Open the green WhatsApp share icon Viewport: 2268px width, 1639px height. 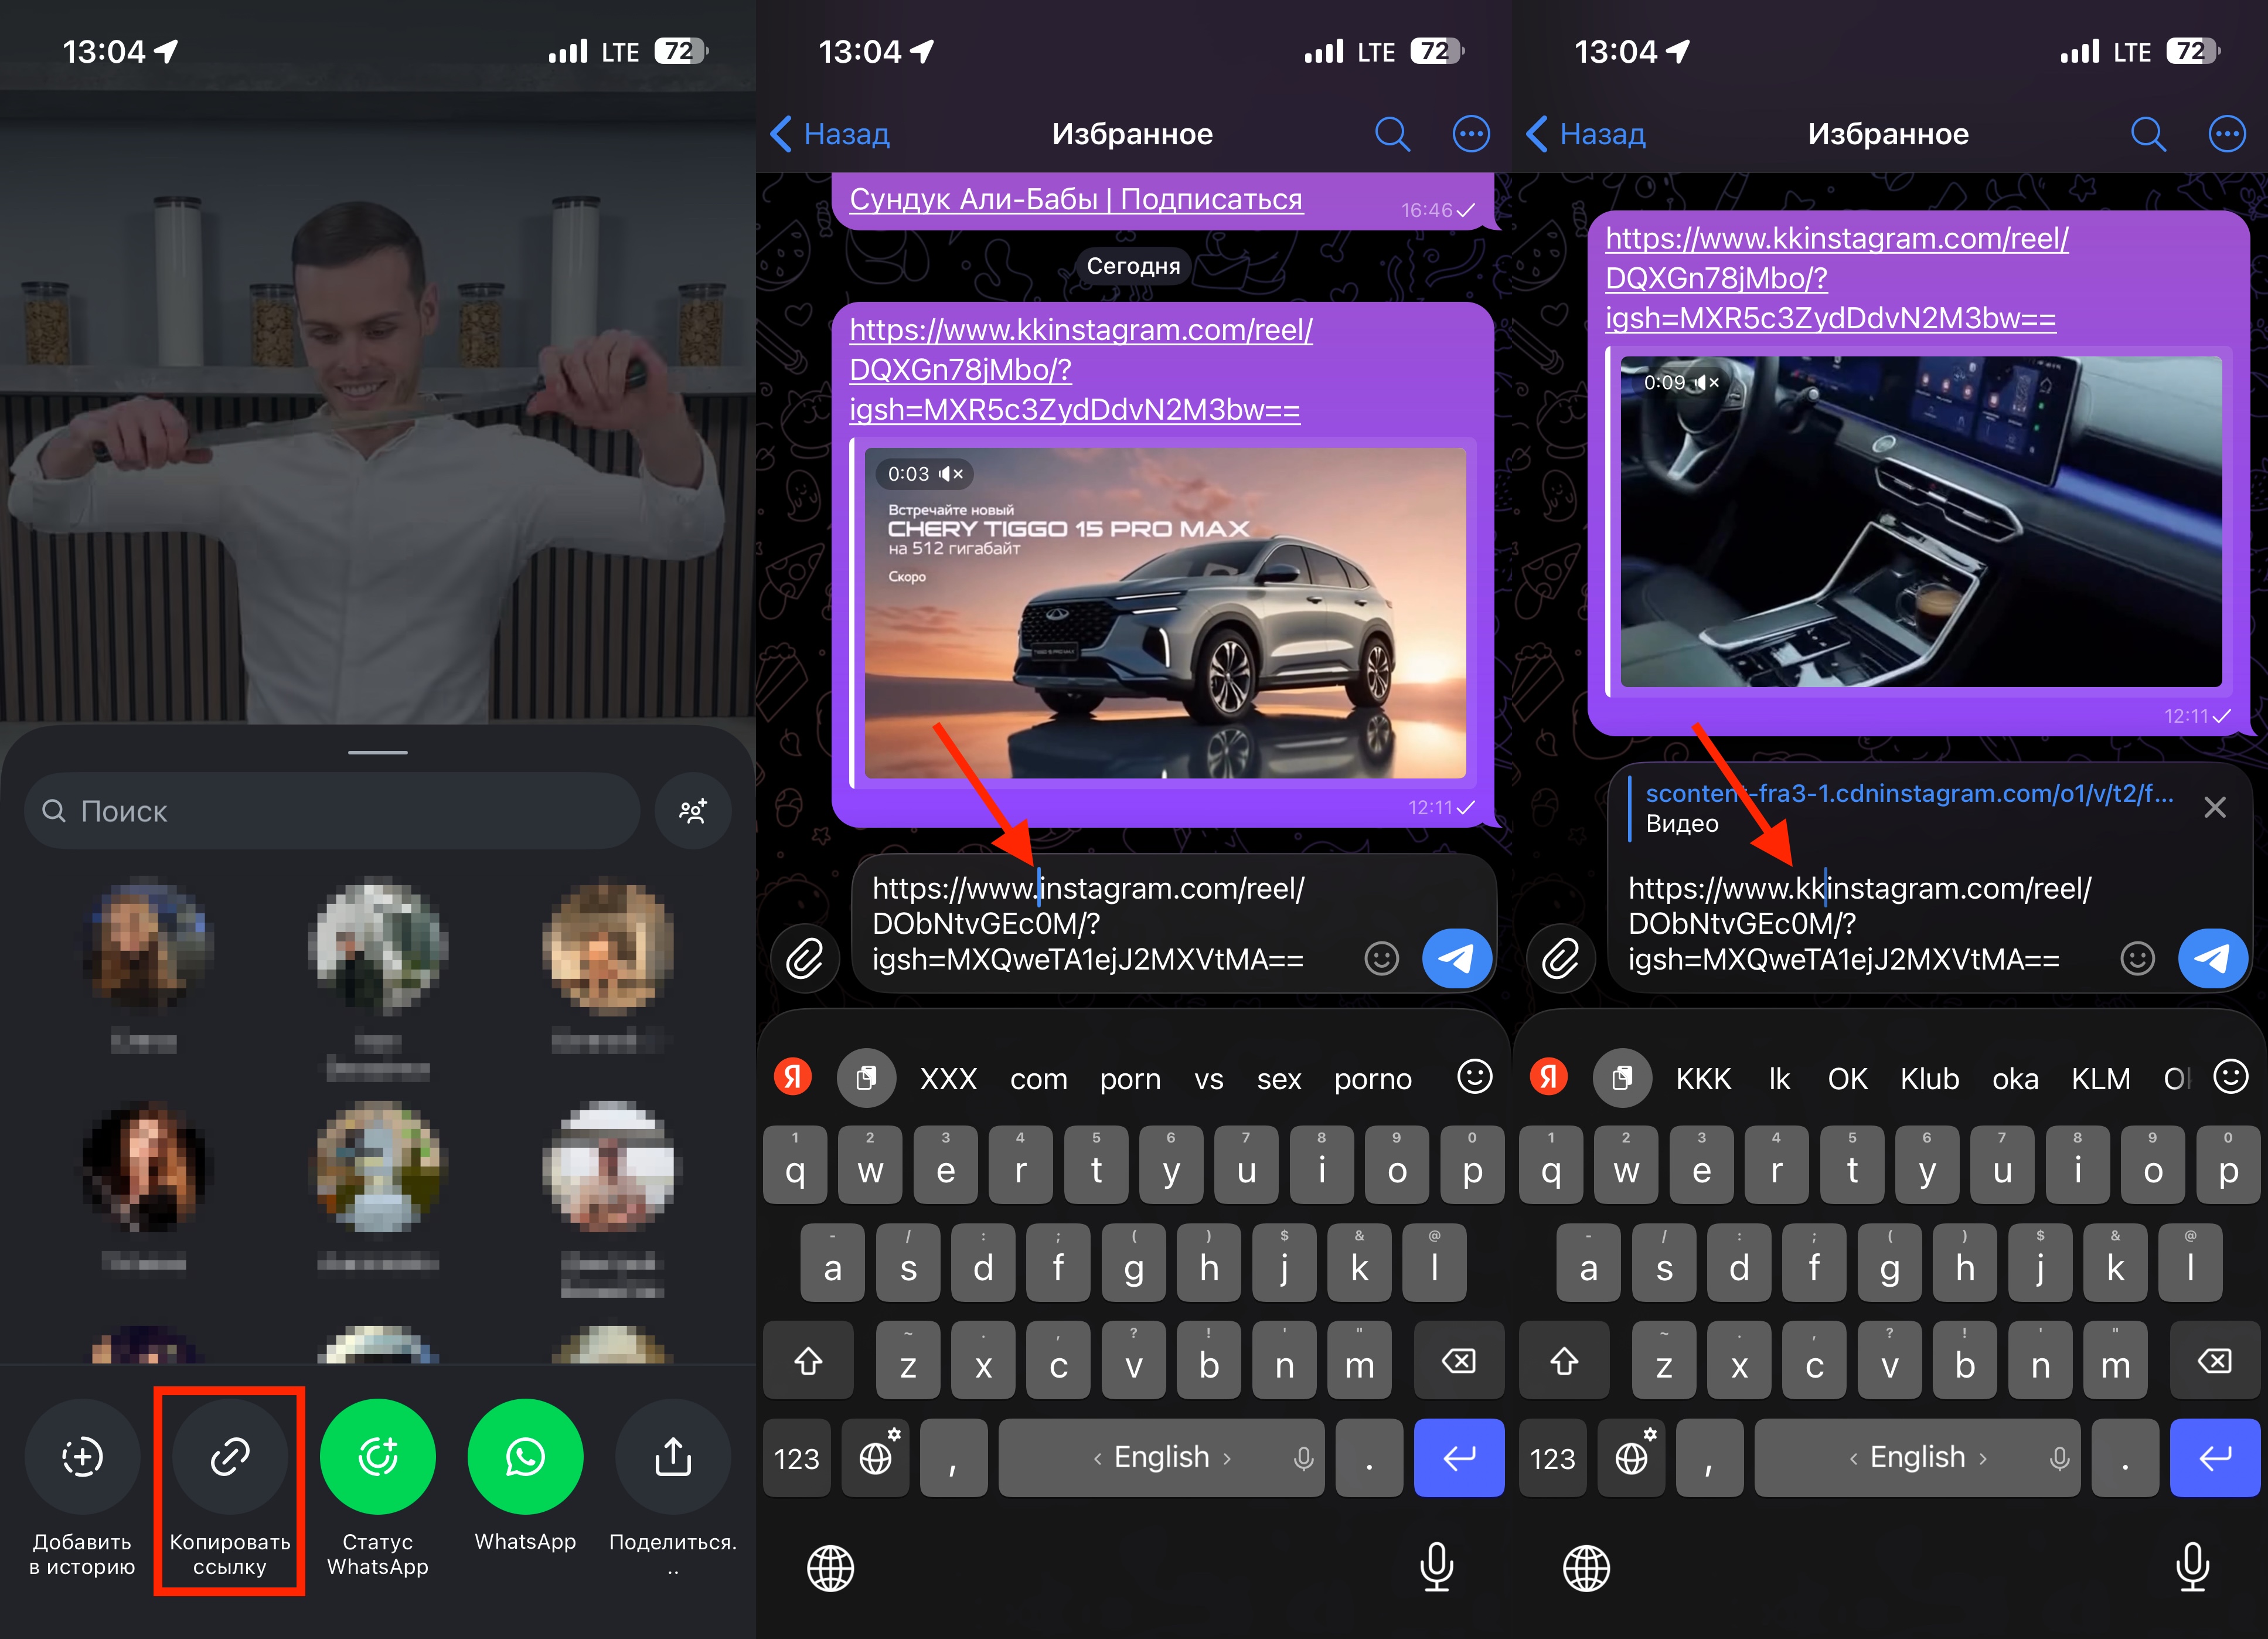pyautogui.click(x=525, y=1457)
